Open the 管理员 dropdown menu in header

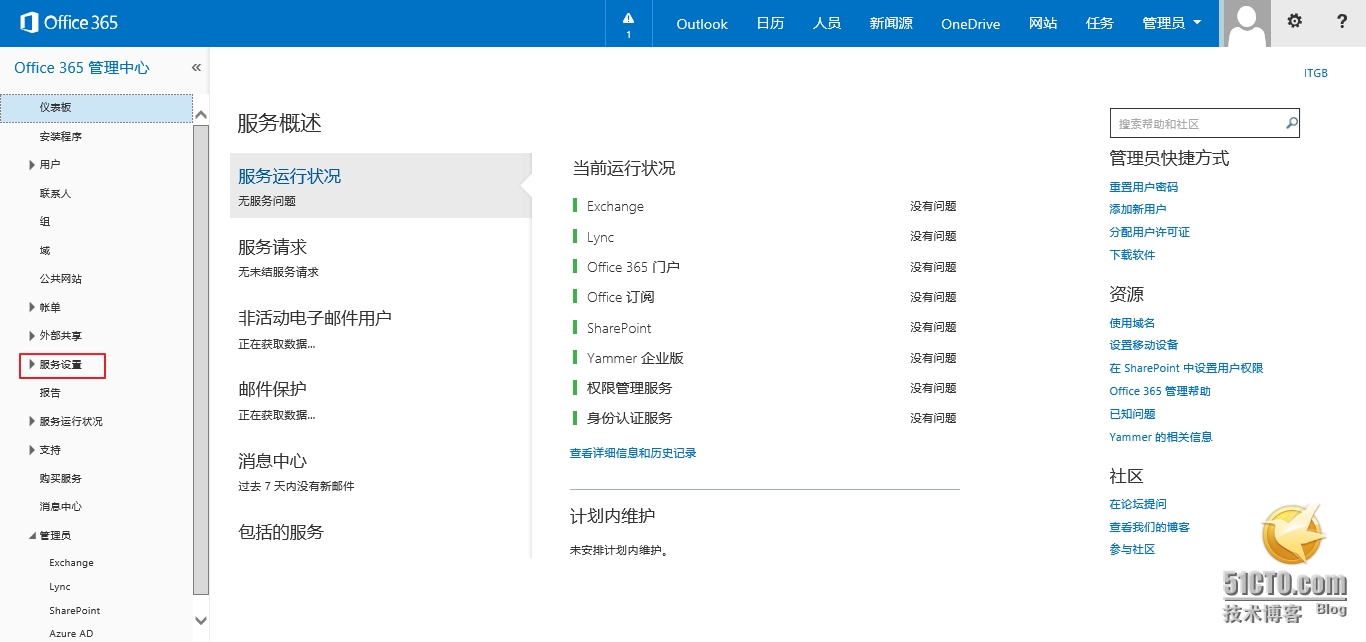(1172, 24)
